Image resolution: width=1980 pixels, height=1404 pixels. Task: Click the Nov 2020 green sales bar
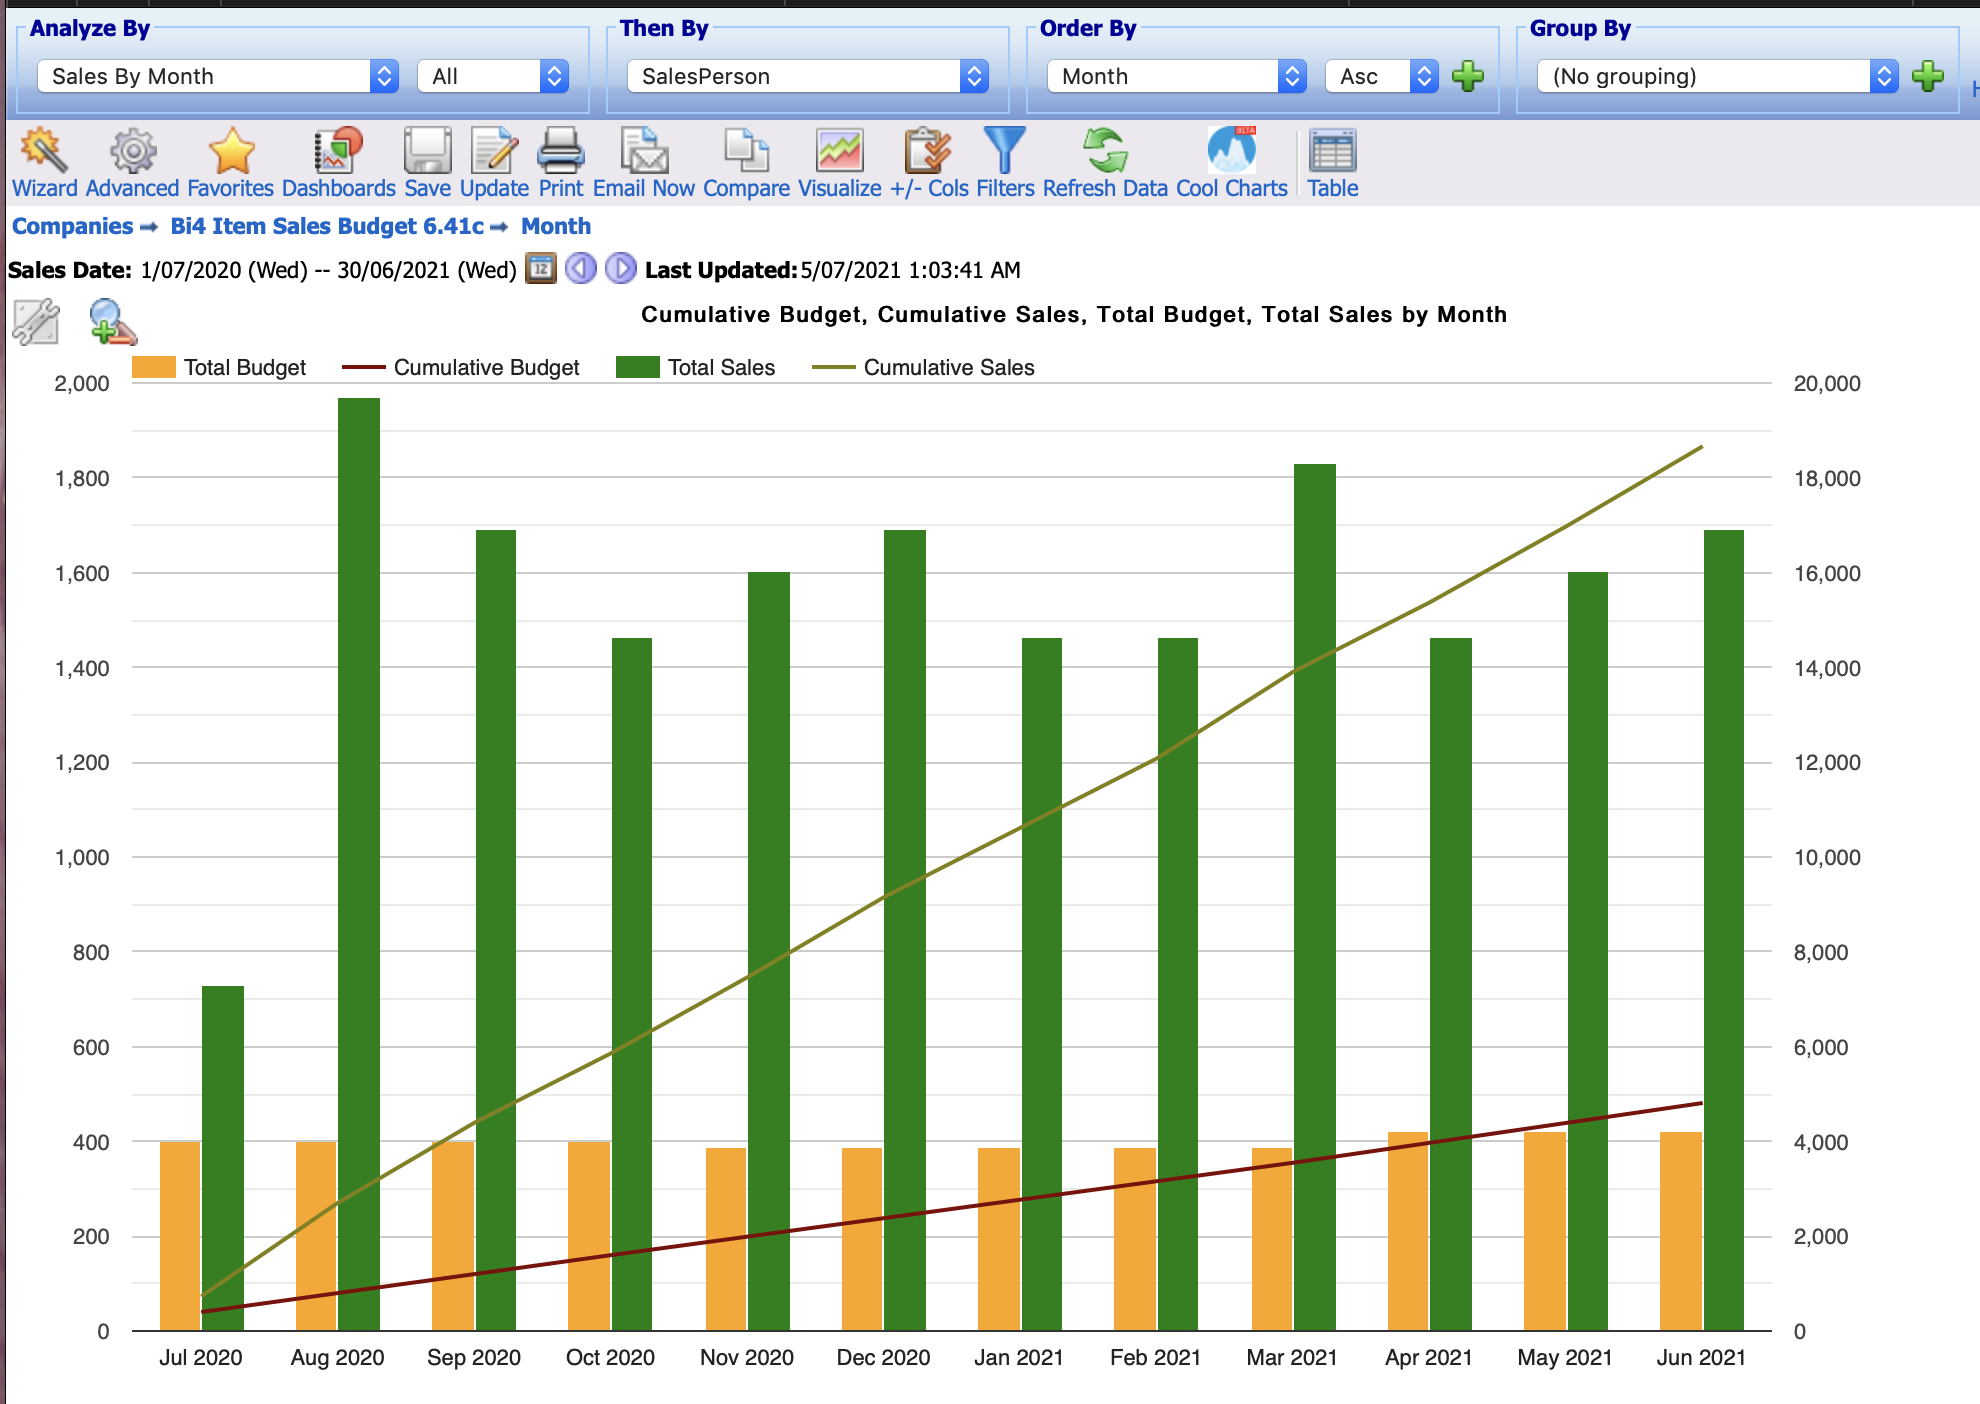pyautogui.click(x=769, y=951)
